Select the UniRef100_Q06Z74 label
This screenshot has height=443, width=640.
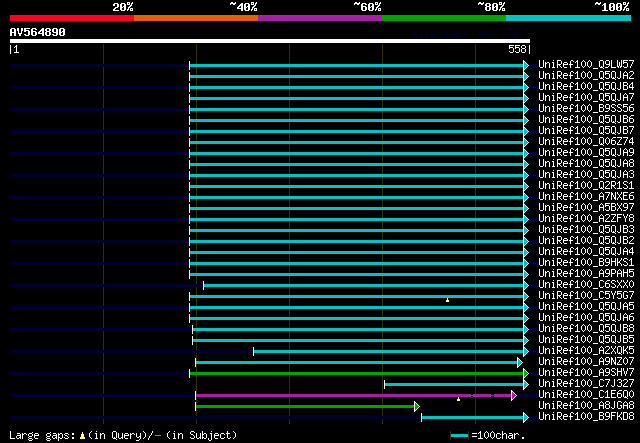point(586,141)
